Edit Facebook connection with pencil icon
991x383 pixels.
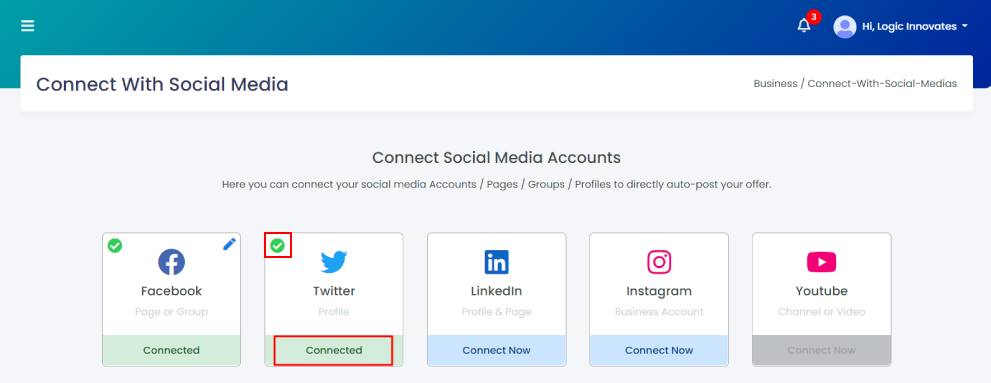[x=229, y=244]
